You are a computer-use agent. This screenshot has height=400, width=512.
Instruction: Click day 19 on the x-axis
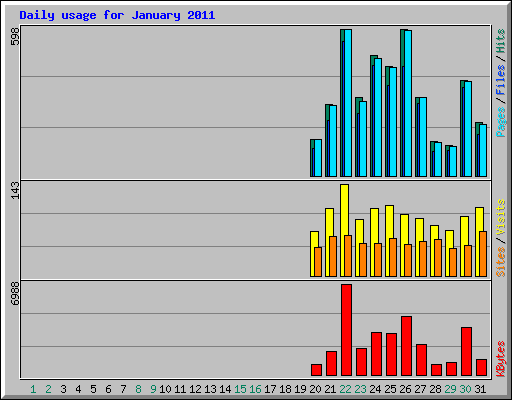[300, 389]
